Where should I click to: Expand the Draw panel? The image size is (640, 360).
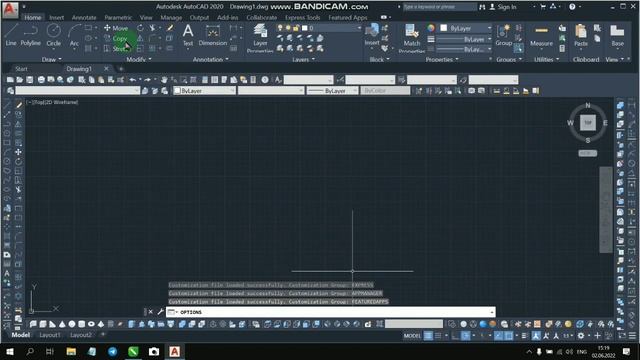pyautogui.click(x=51, y=59)
